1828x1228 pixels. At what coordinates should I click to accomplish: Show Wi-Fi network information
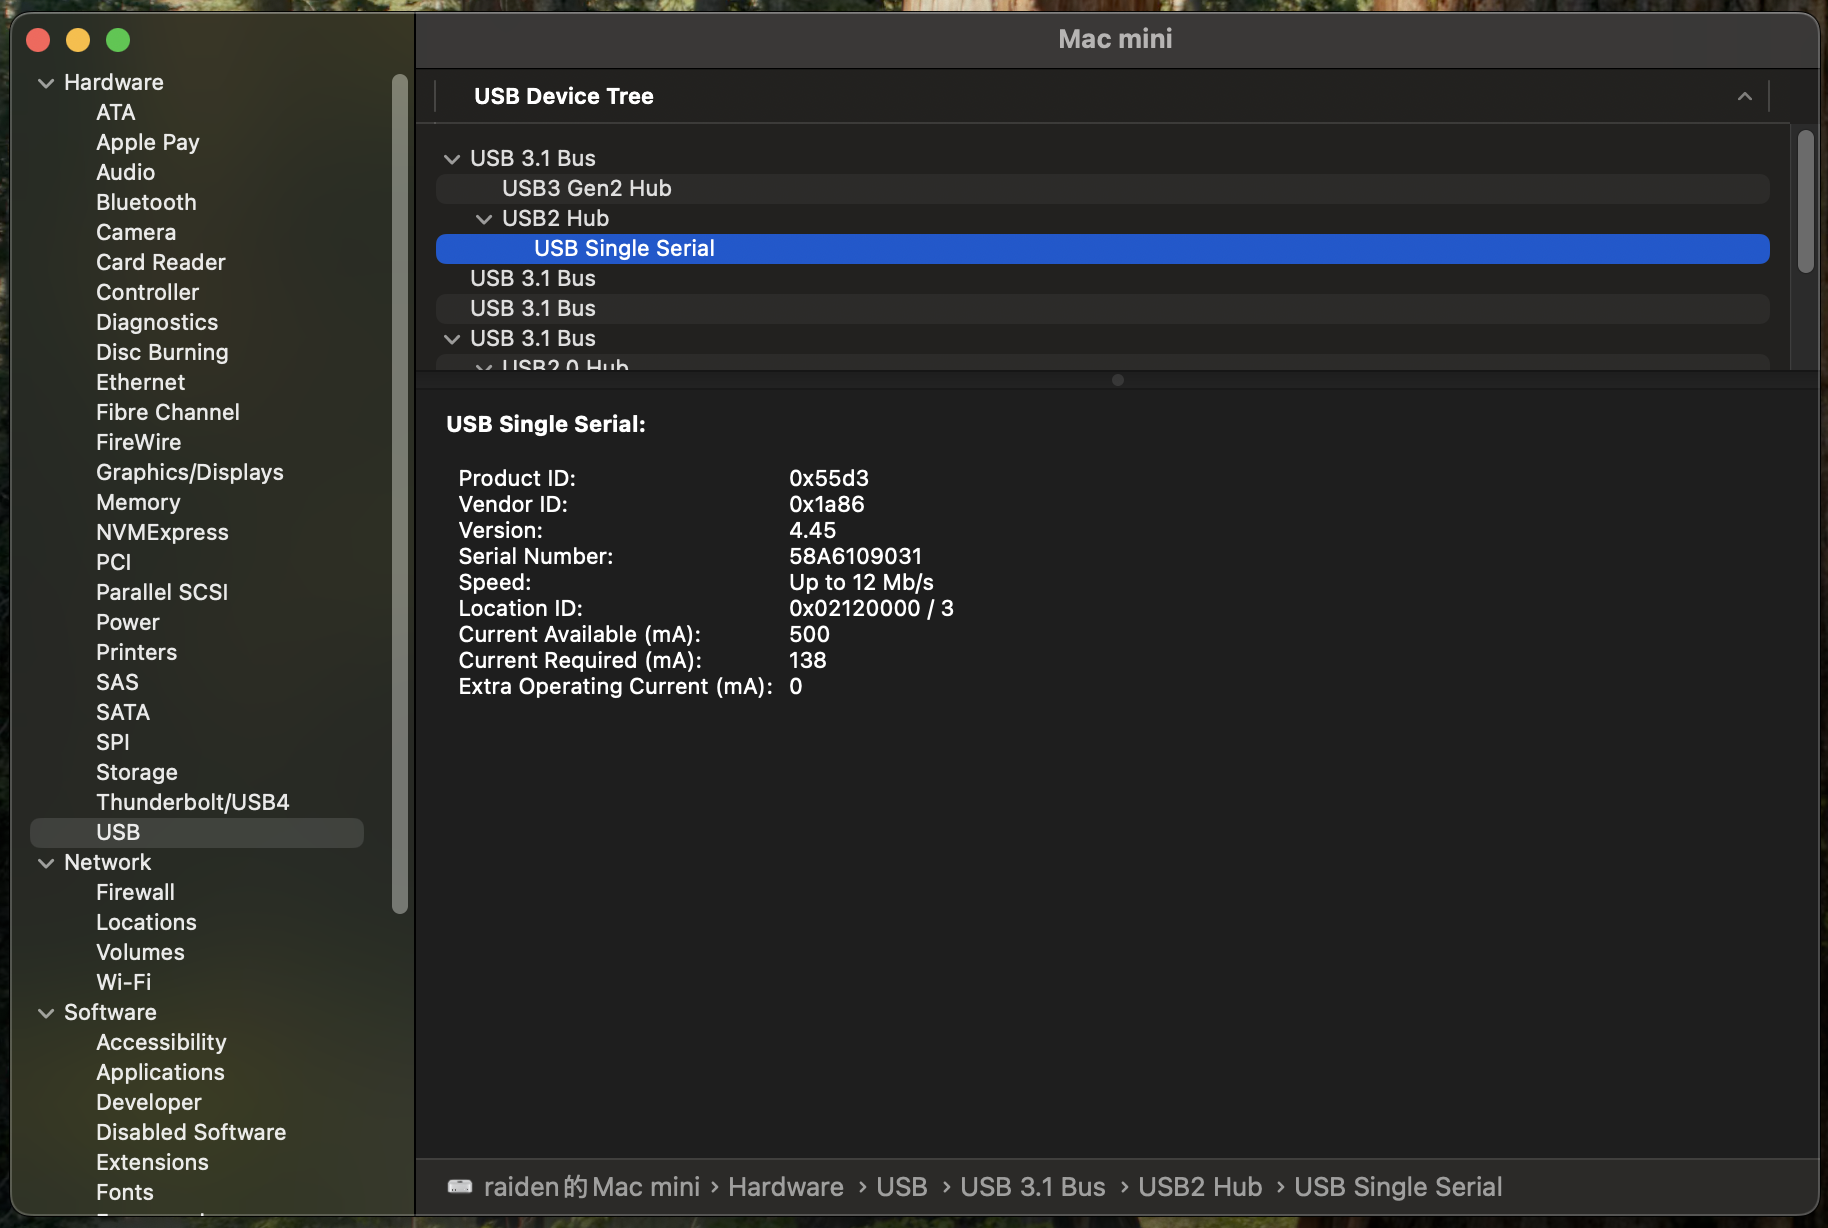tap(124, 983)
